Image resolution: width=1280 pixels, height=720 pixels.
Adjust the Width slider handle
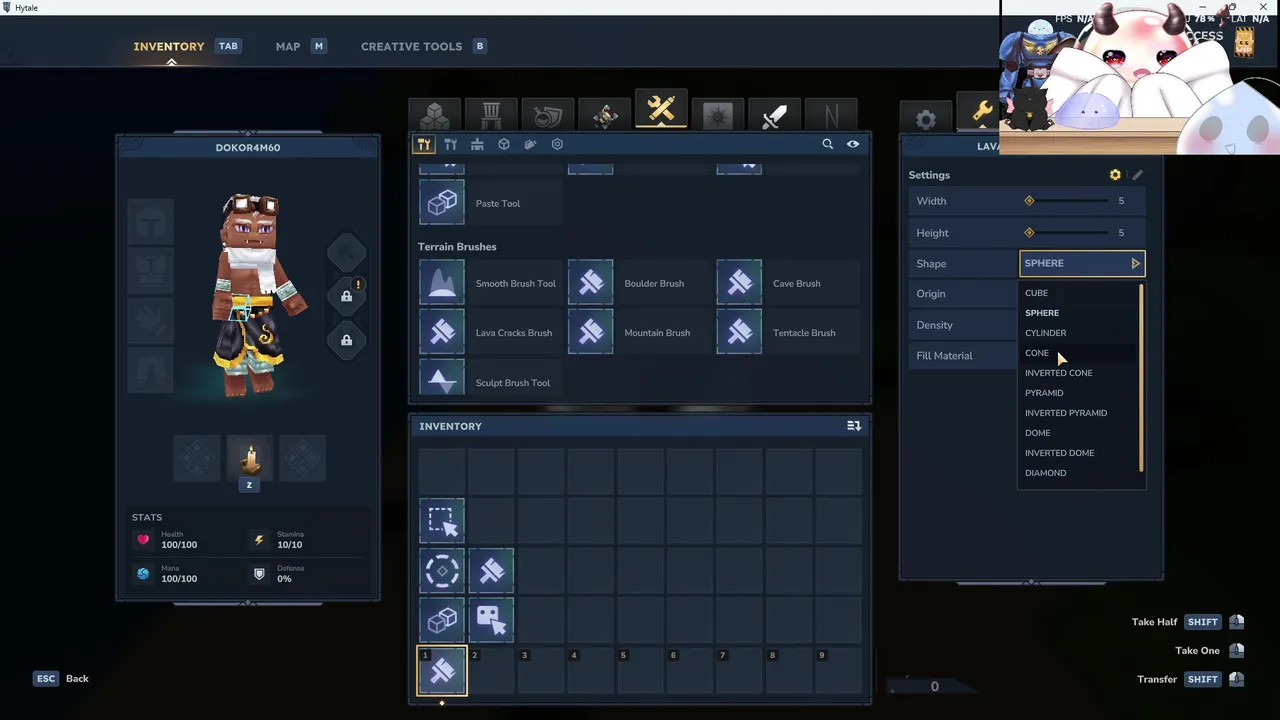coord(1029,201)
